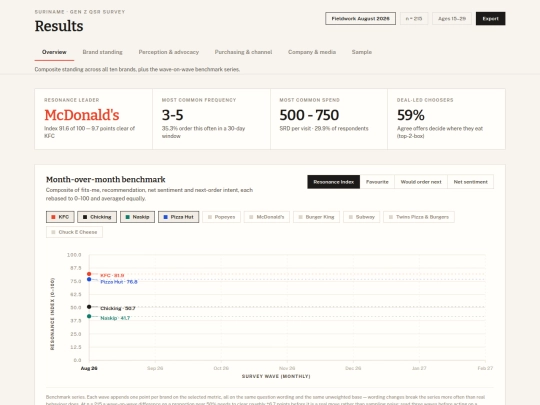Click the 'Month-over-month benchmark' heading
The width and height of the screenshot is (540, 405).
(x=106, y=179)
